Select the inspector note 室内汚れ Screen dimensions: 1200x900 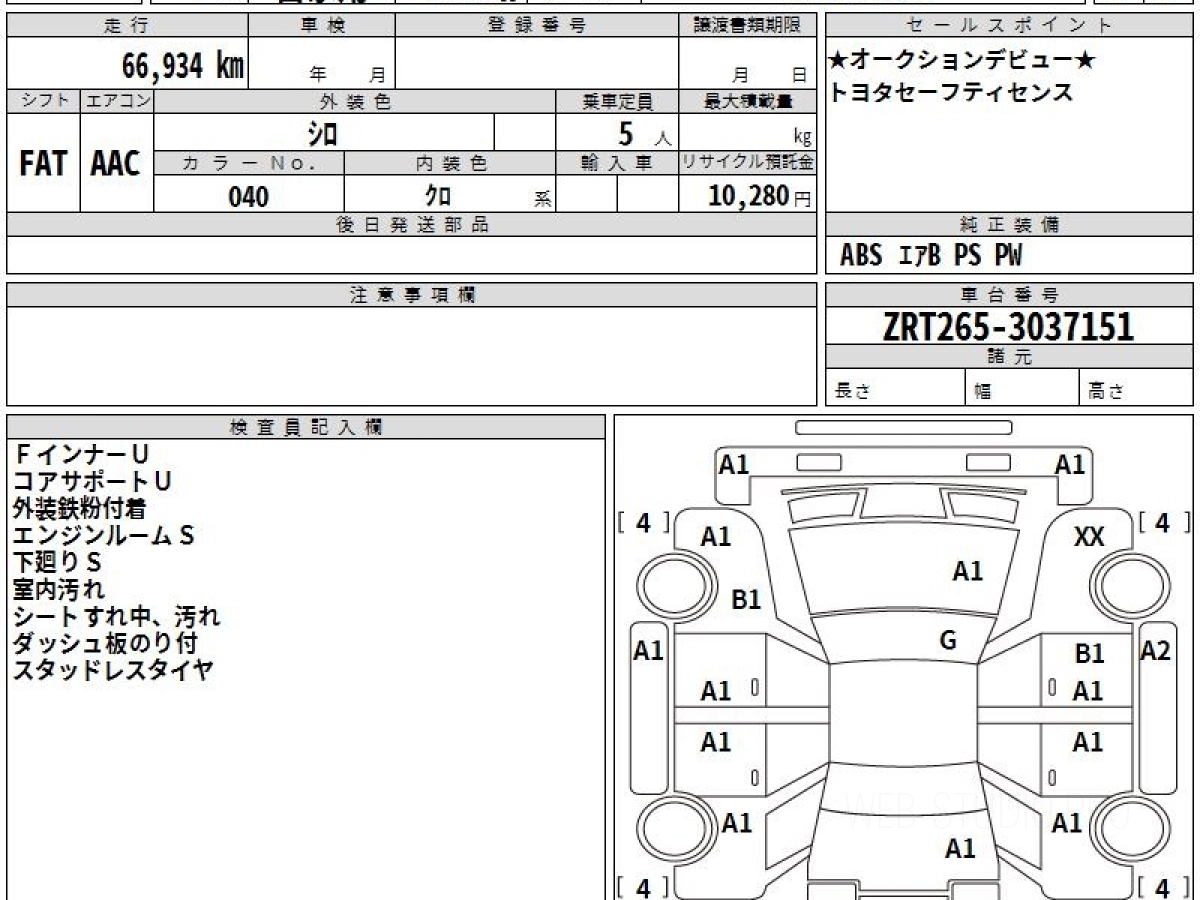[x=58, y=589]
